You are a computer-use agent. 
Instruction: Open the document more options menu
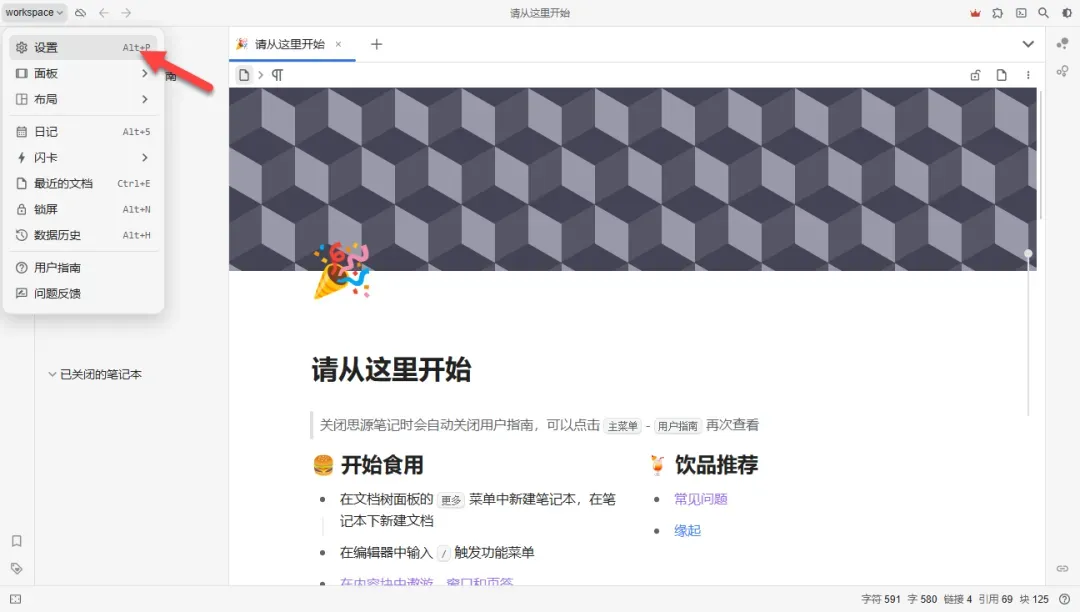[1028, 75]
